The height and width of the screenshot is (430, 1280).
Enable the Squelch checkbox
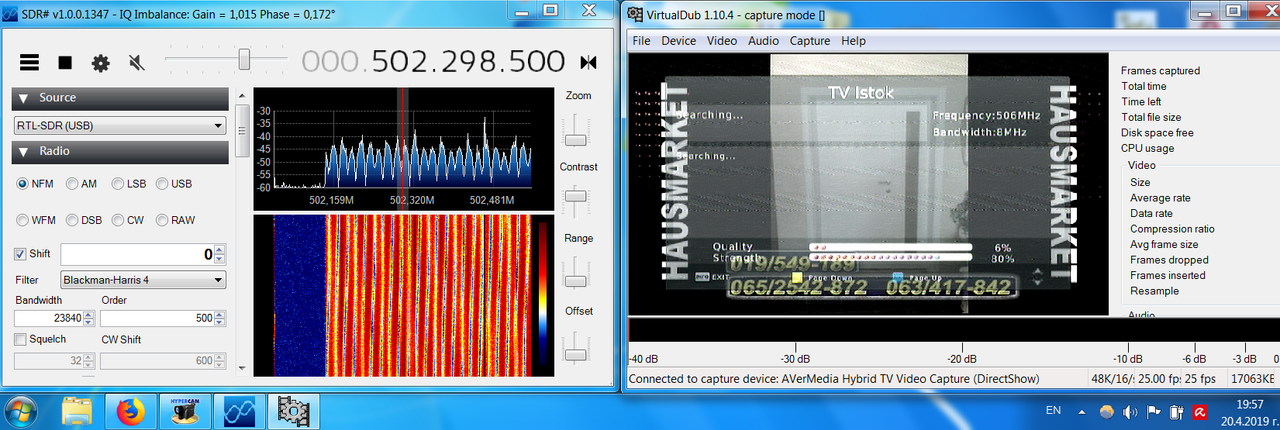click(x=21, y=339)
